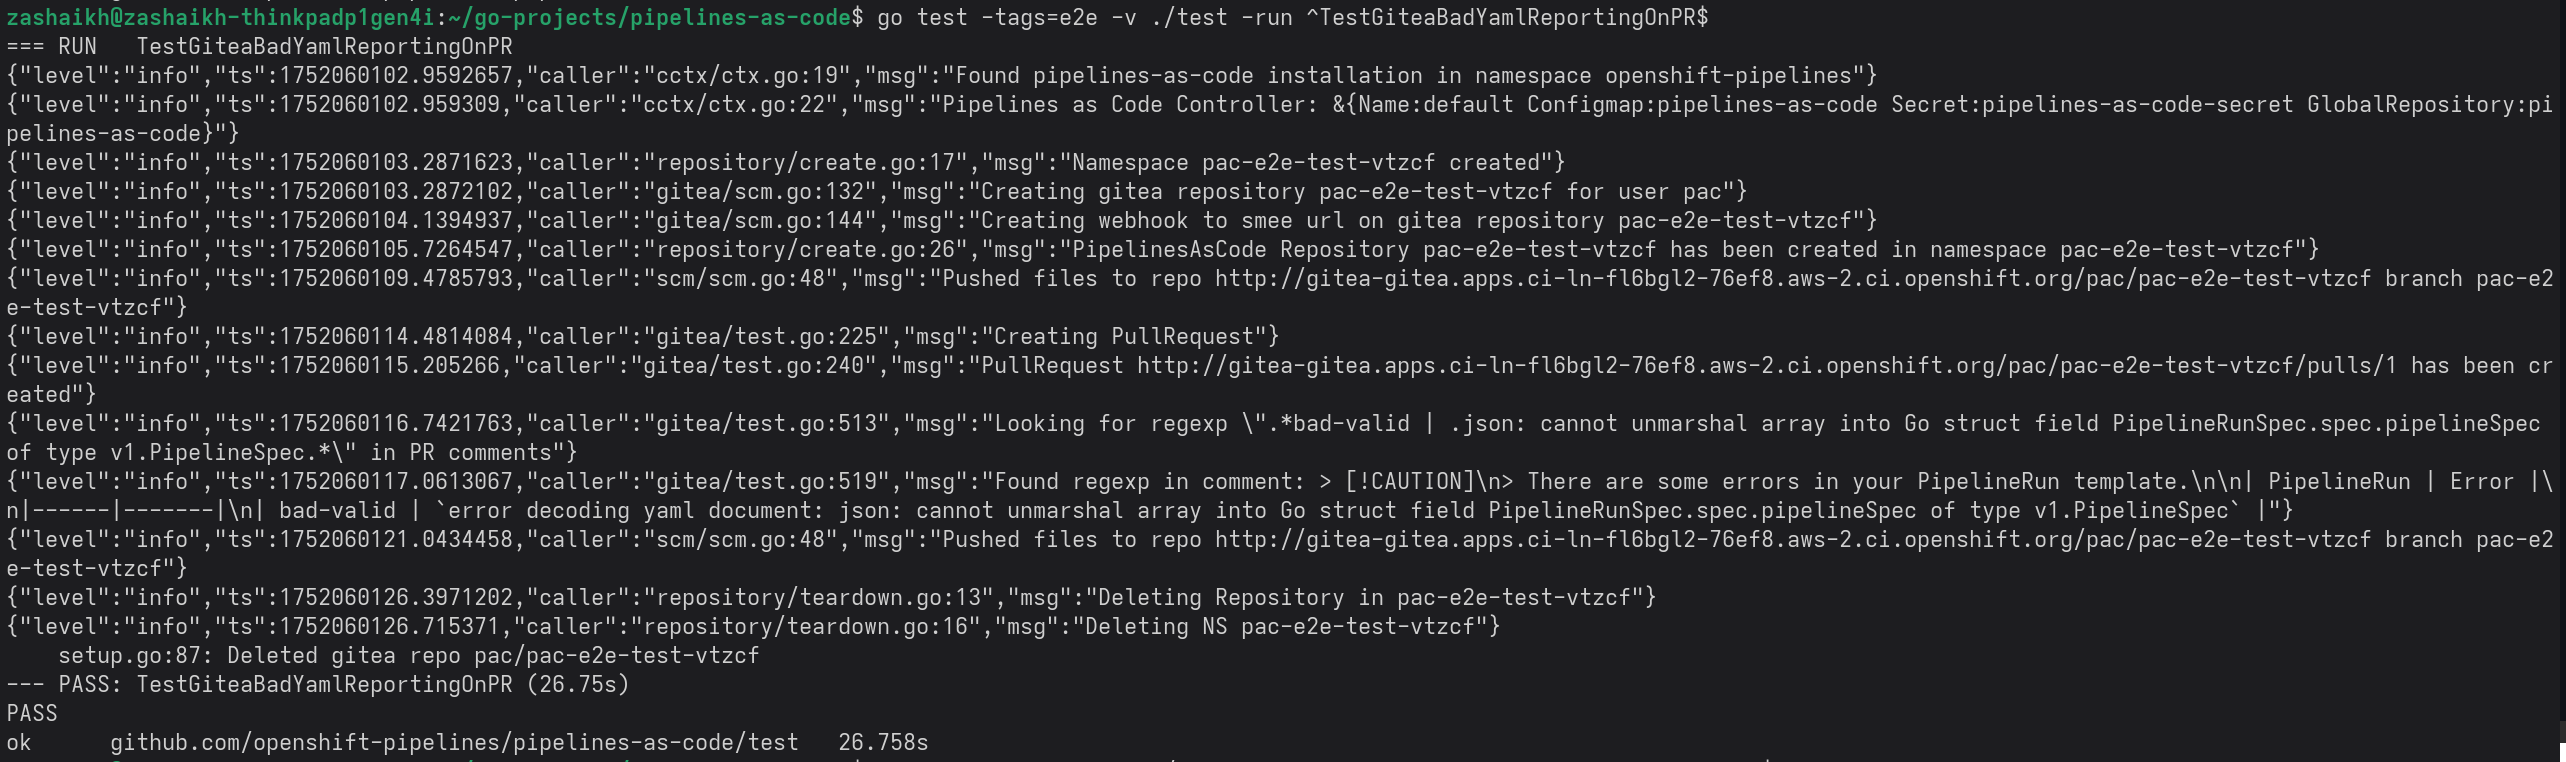Select the "=== RUN" test header line
This screenshot has width=2566, height=762.
click(x=259, y=46)
